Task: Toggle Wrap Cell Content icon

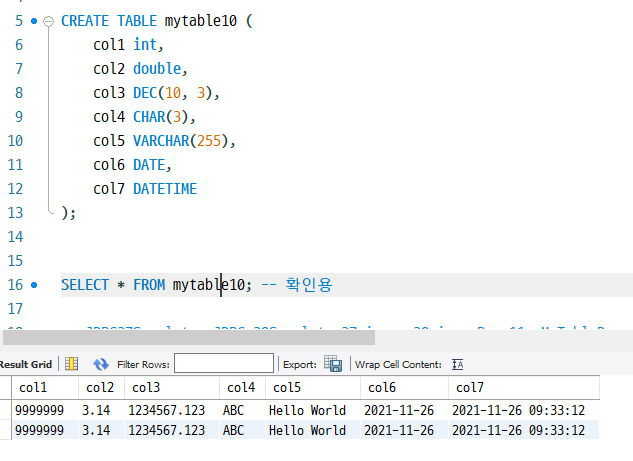Action: click(x=457, y=365)
